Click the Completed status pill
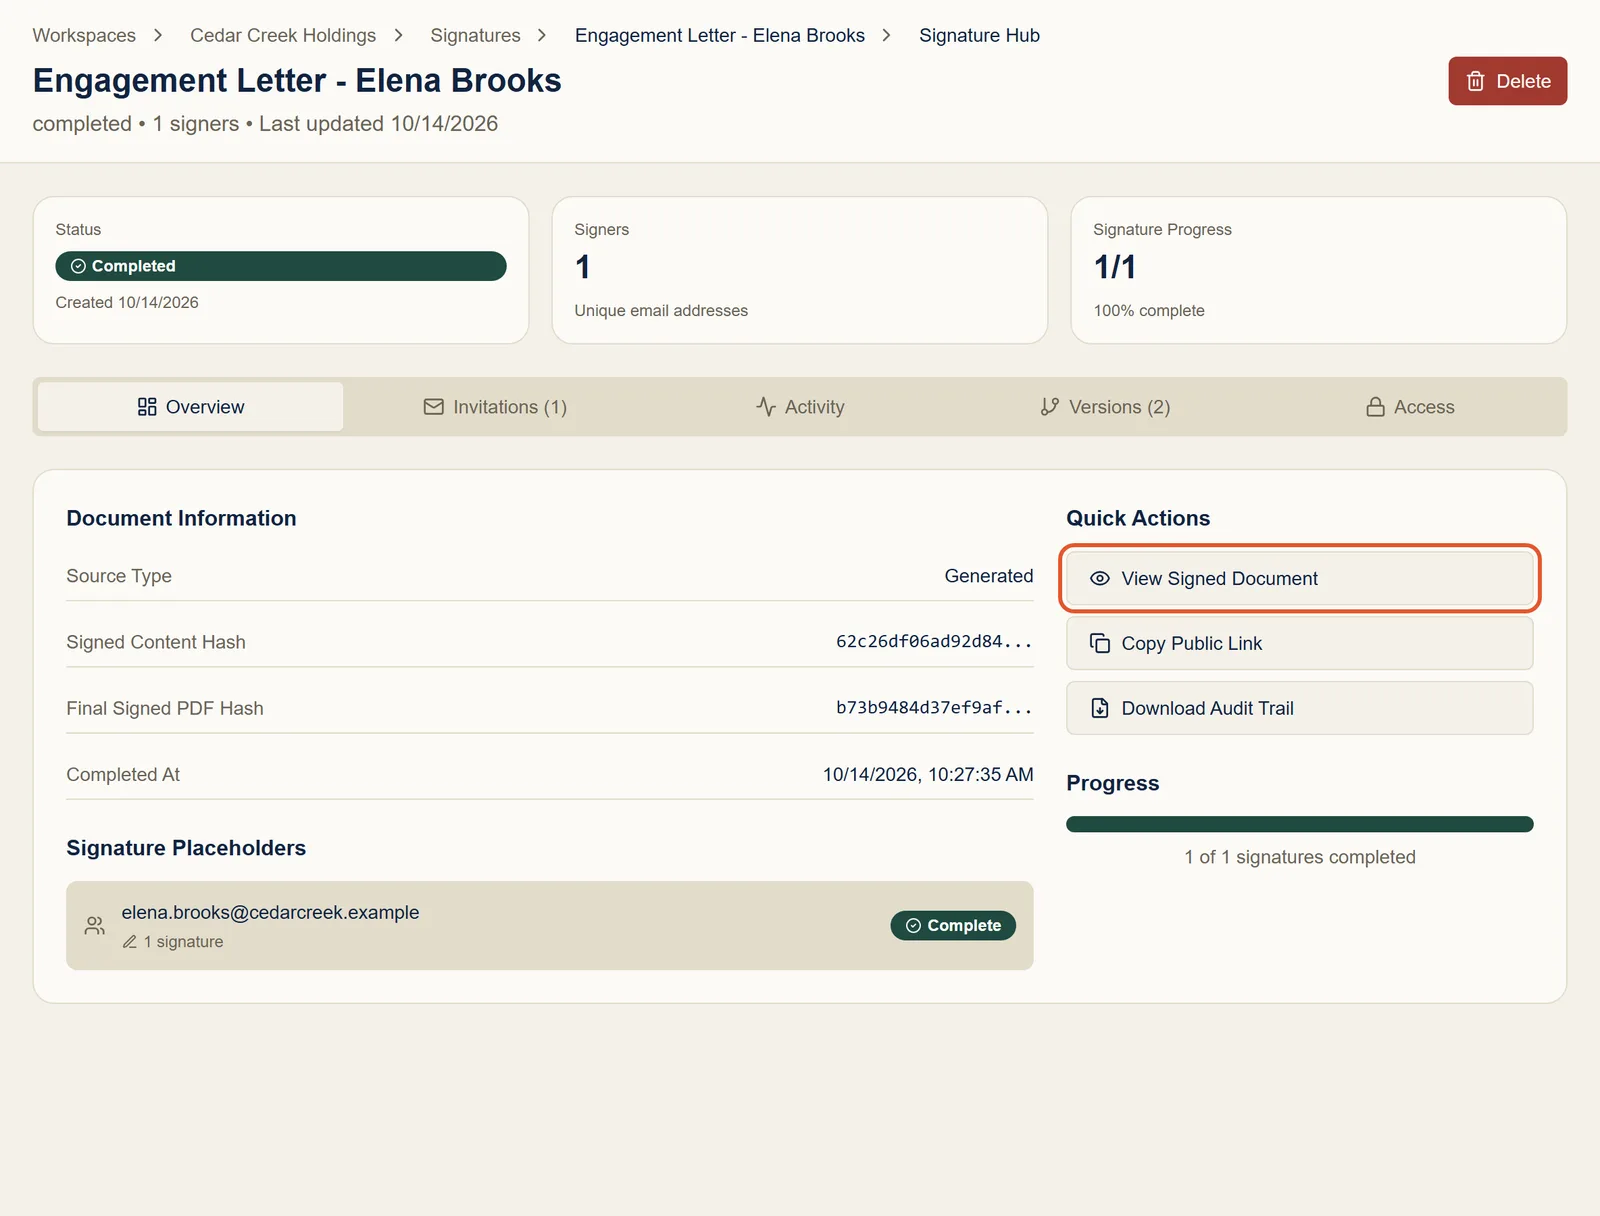This screenshot has width=1600, height=1216. tap(281, 266)
